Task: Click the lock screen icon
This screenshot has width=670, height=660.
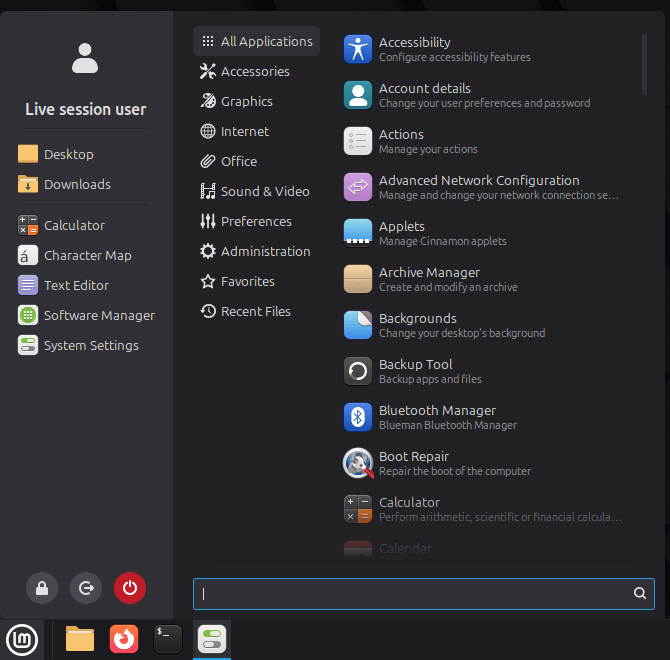Action: 42,589
